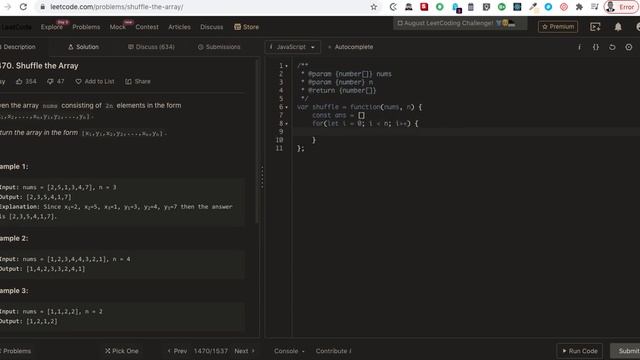The width and height of the screenshot is (640, 360).
Task: Open the Contest page
Action: coord(147,27)
